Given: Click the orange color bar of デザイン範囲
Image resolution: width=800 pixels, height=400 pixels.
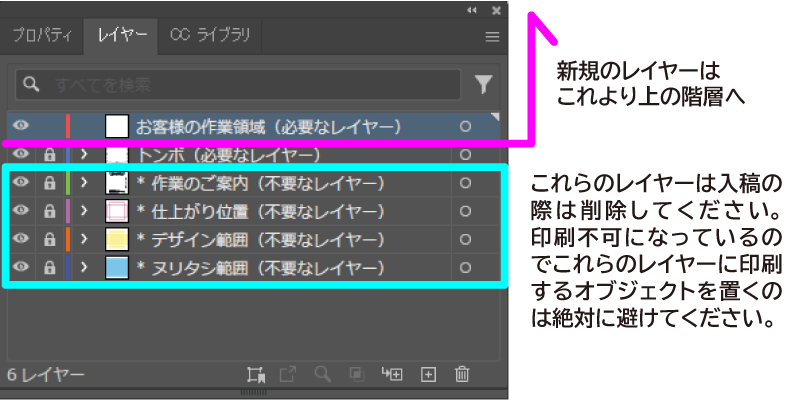Looking at the screenshot, I should click(x=68, y=239).
